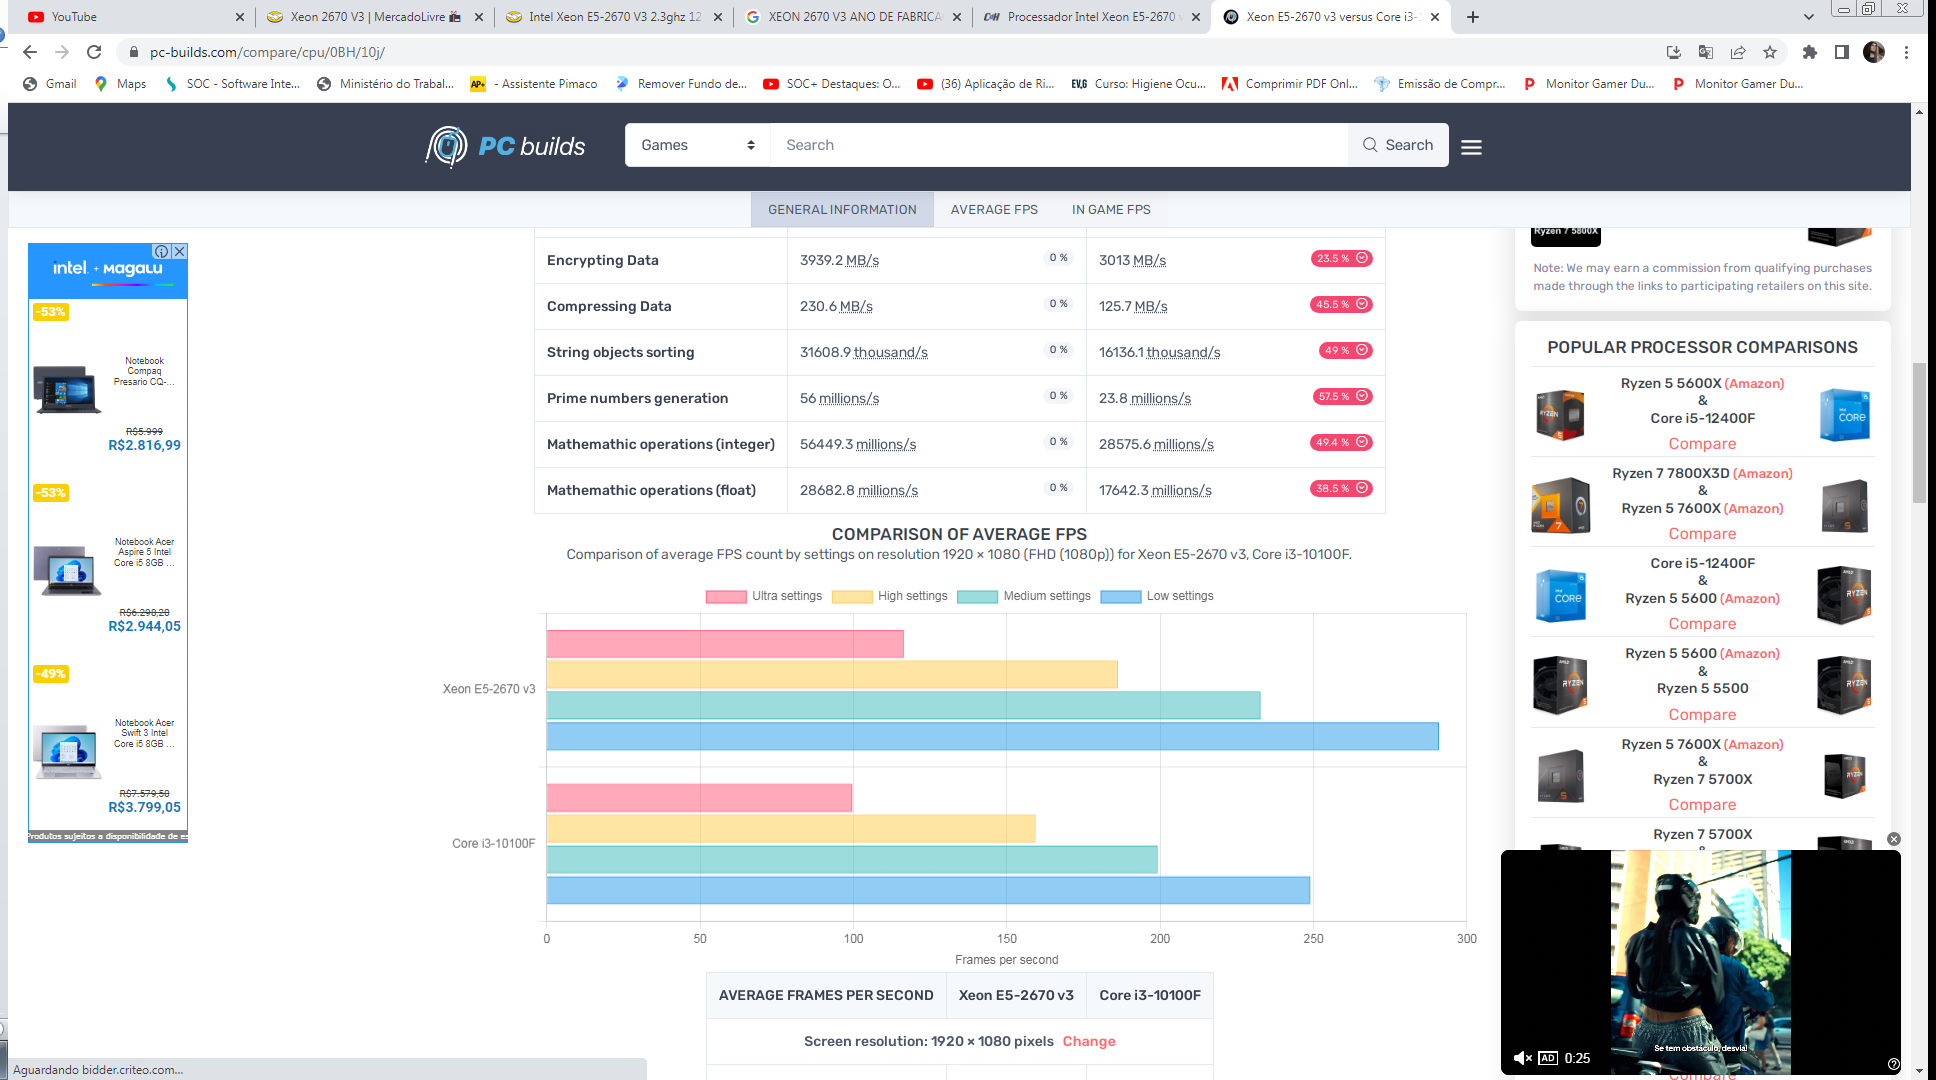Image resolution: width=1936 pixels, height=1080 pixels.
Task: Compare Ryzen 7 7800X3D and Ryzen 5 7600X
Action: 1702,534
